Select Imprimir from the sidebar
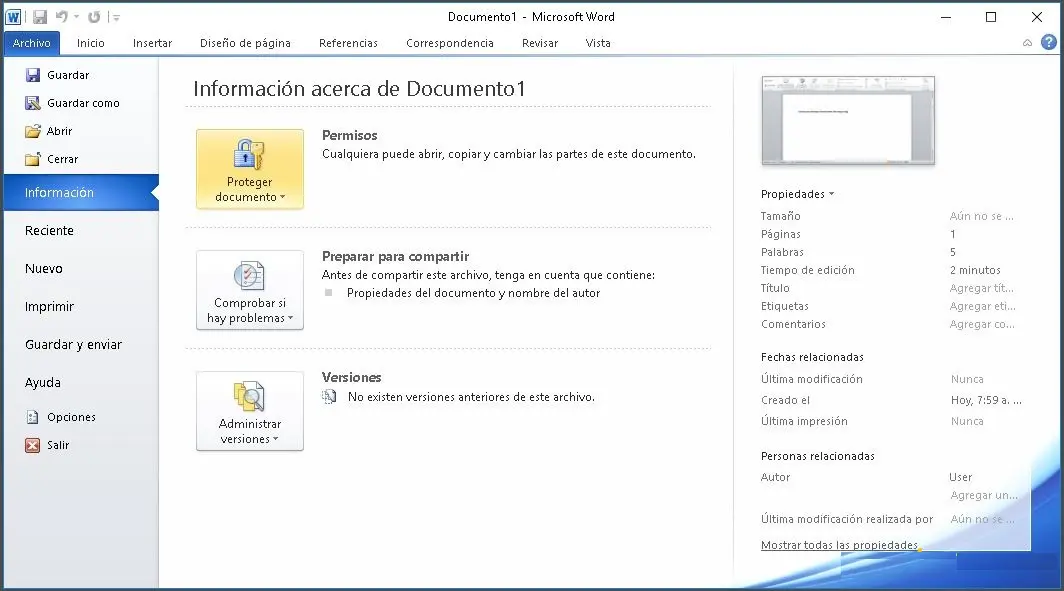Screen dimensions: 1064x591 tap(49, 307)
